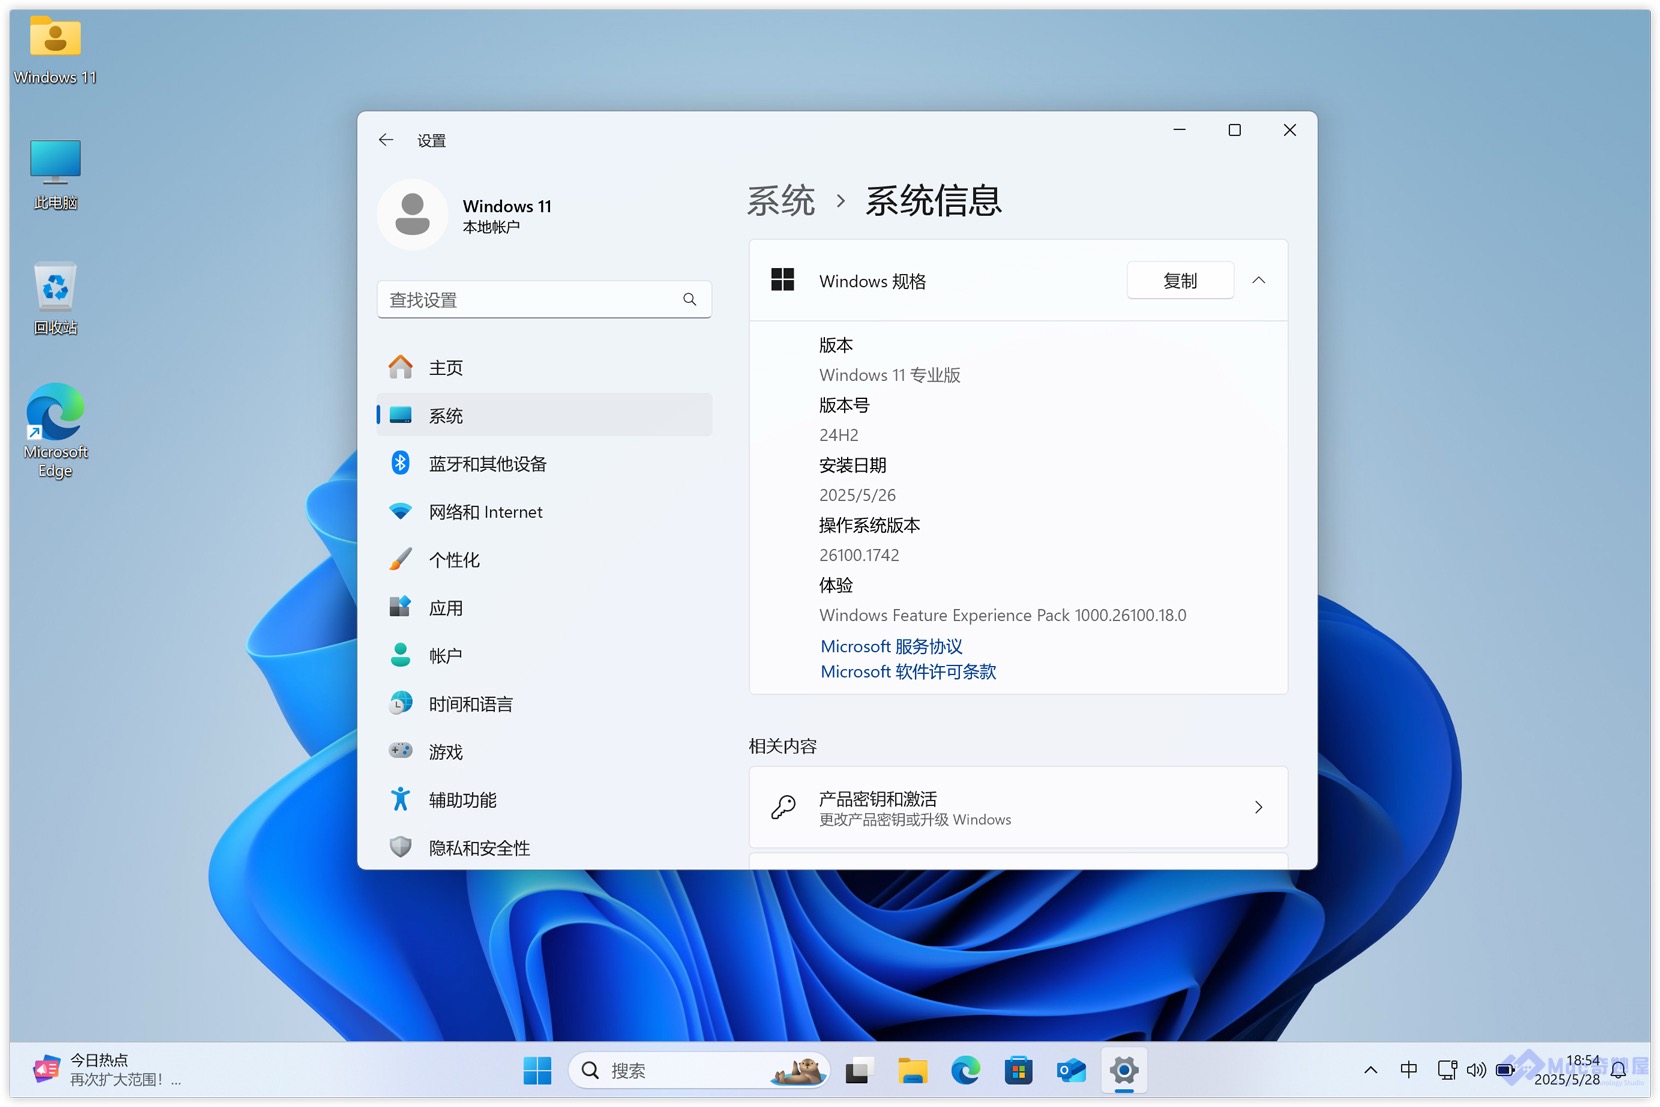
Task: Open the network icon in system tray
Action: (1446, 1070)
